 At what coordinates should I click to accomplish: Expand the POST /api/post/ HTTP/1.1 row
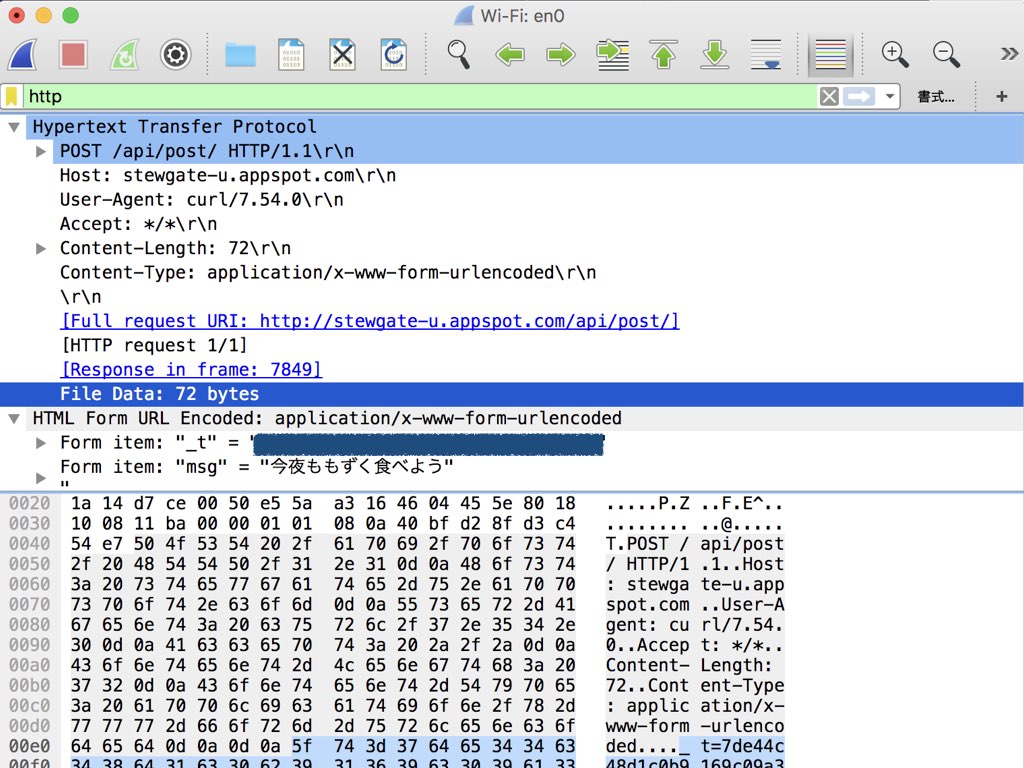pyautogui.click(x=40, y=152)
